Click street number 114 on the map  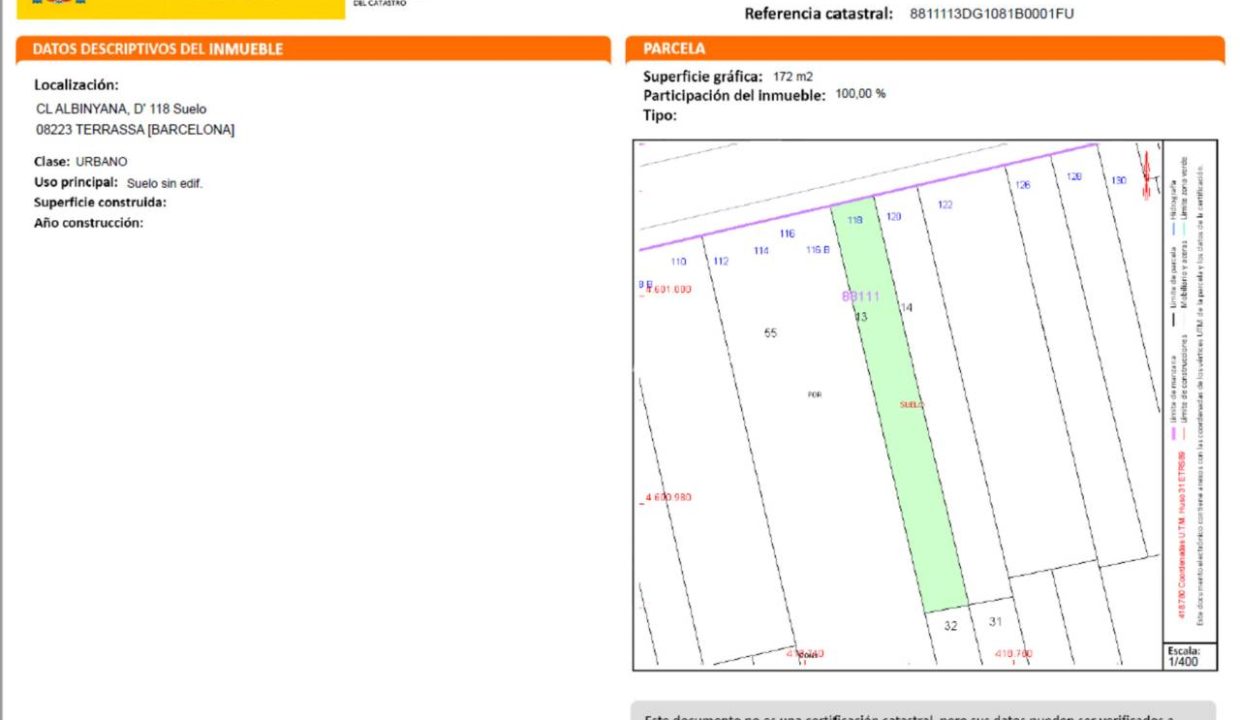click(x=761, y=251)
